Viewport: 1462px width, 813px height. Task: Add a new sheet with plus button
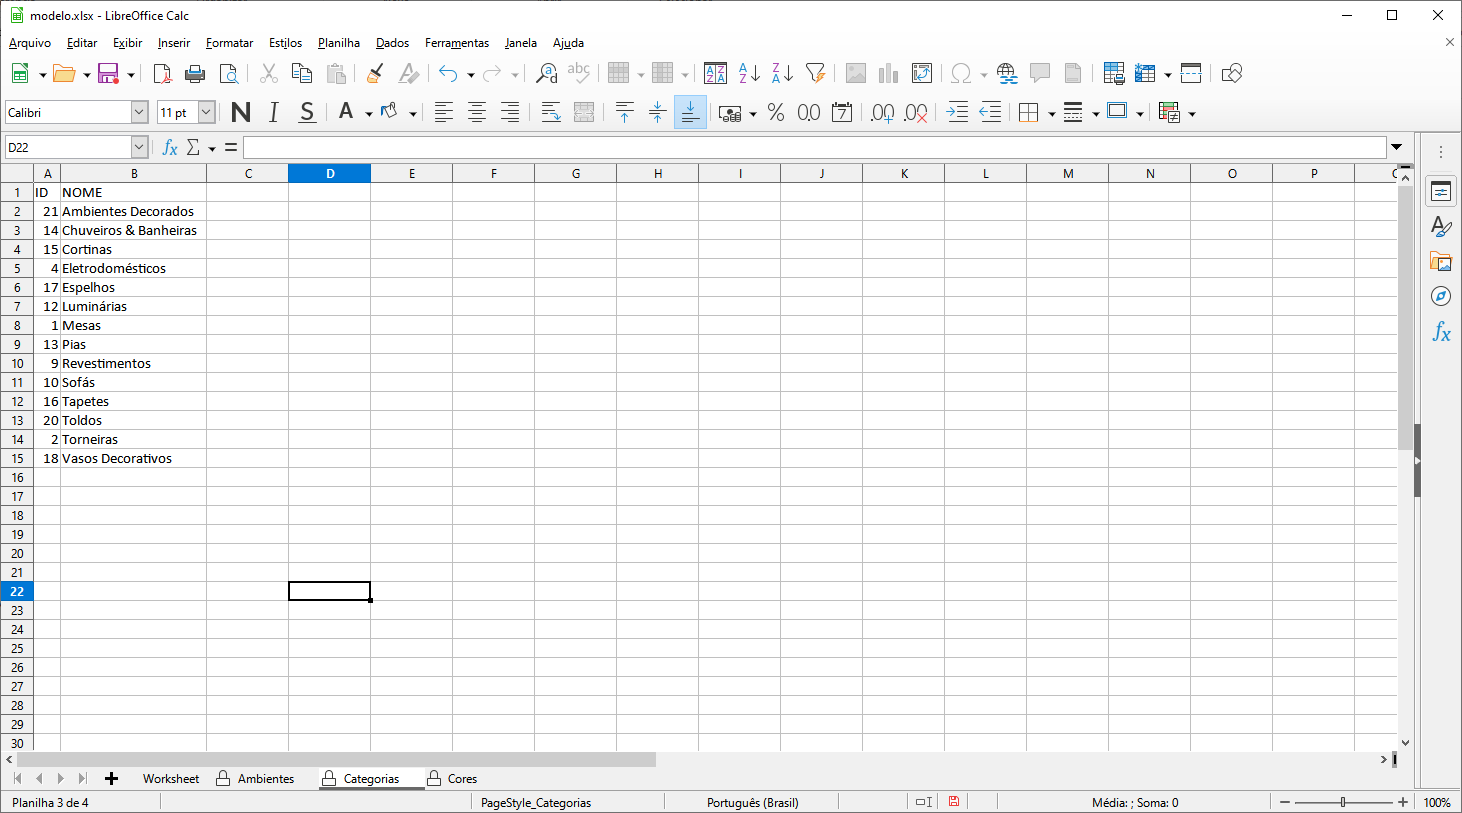pos(111,778)
